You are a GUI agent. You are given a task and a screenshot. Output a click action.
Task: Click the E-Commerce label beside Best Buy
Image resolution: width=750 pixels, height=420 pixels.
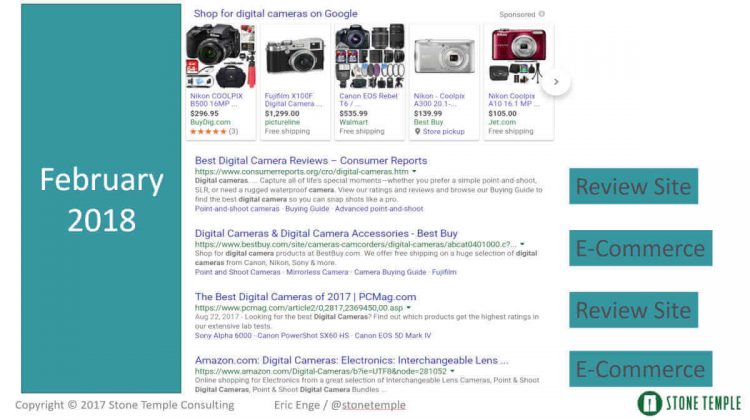click(x=640, y=248)
